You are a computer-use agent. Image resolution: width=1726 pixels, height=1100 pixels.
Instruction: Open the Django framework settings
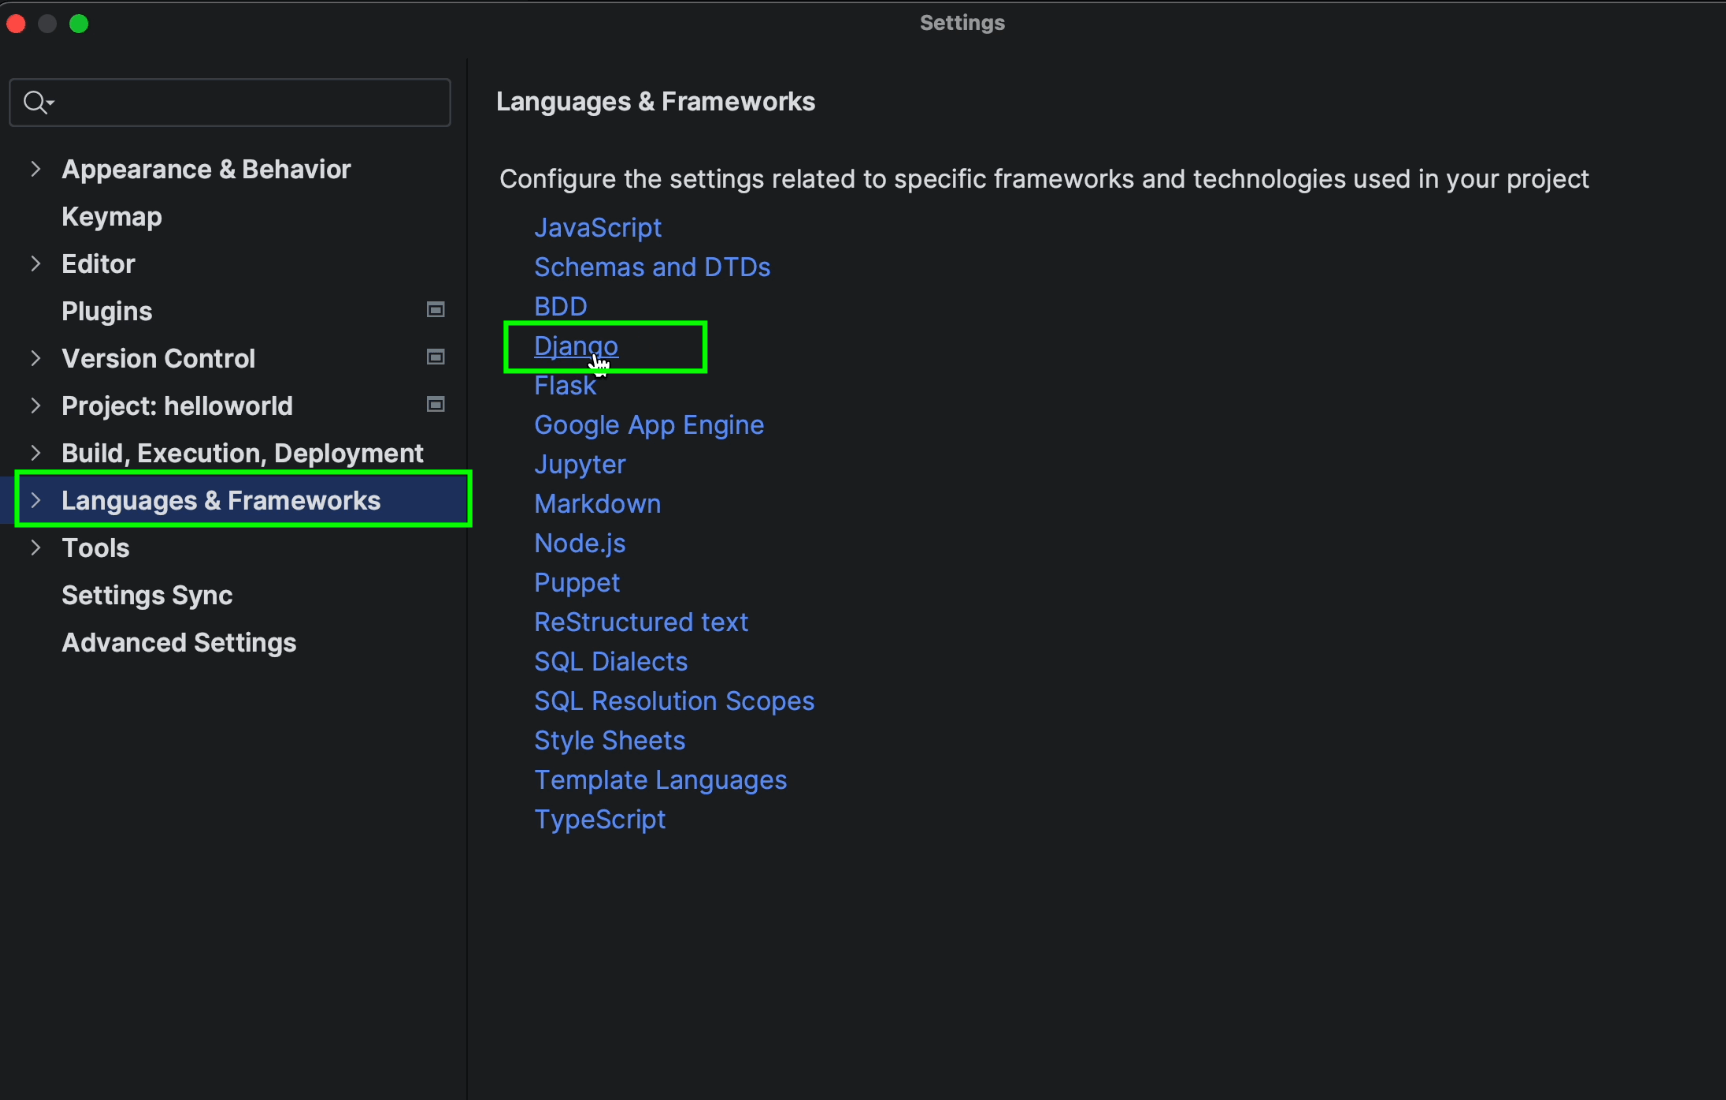[575, 346]
